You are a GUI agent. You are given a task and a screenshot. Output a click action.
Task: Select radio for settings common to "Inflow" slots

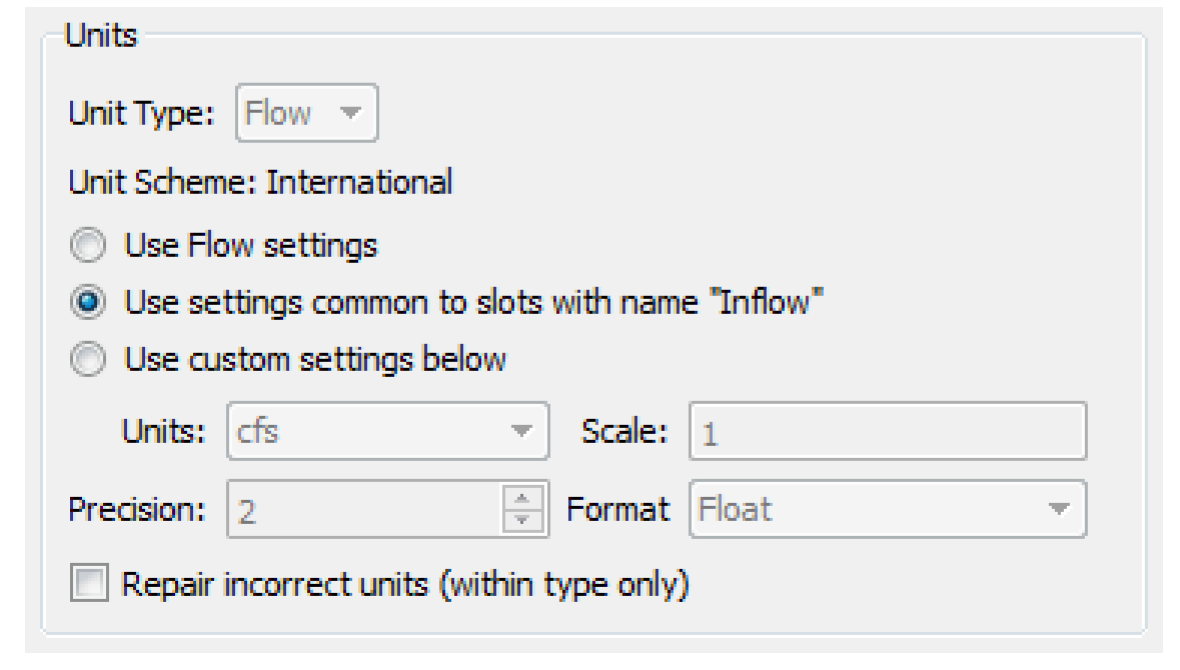coord(90,303)
